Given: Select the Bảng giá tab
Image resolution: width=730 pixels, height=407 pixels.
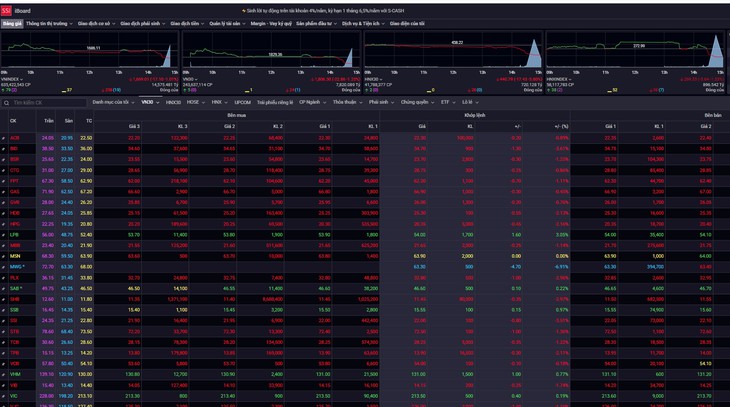Looking at the screenshot, I should click(x=12, y=23).
